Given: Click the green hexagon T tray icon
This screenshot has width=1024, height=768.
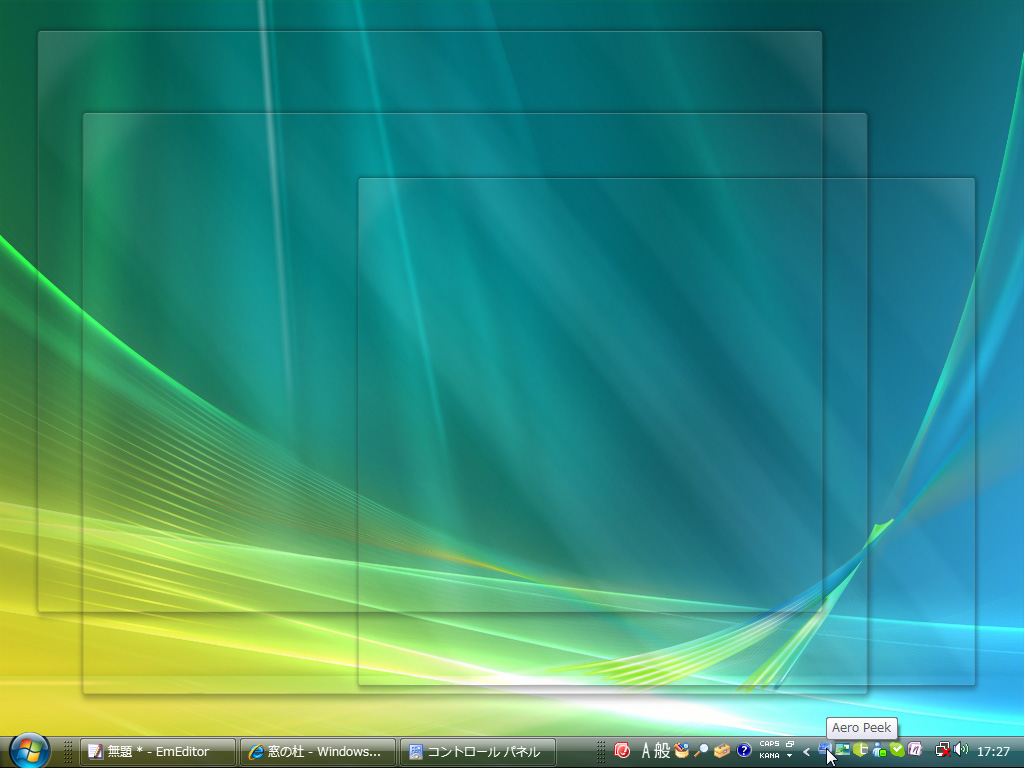Looking at the screenshot, I should click(860, 750).
